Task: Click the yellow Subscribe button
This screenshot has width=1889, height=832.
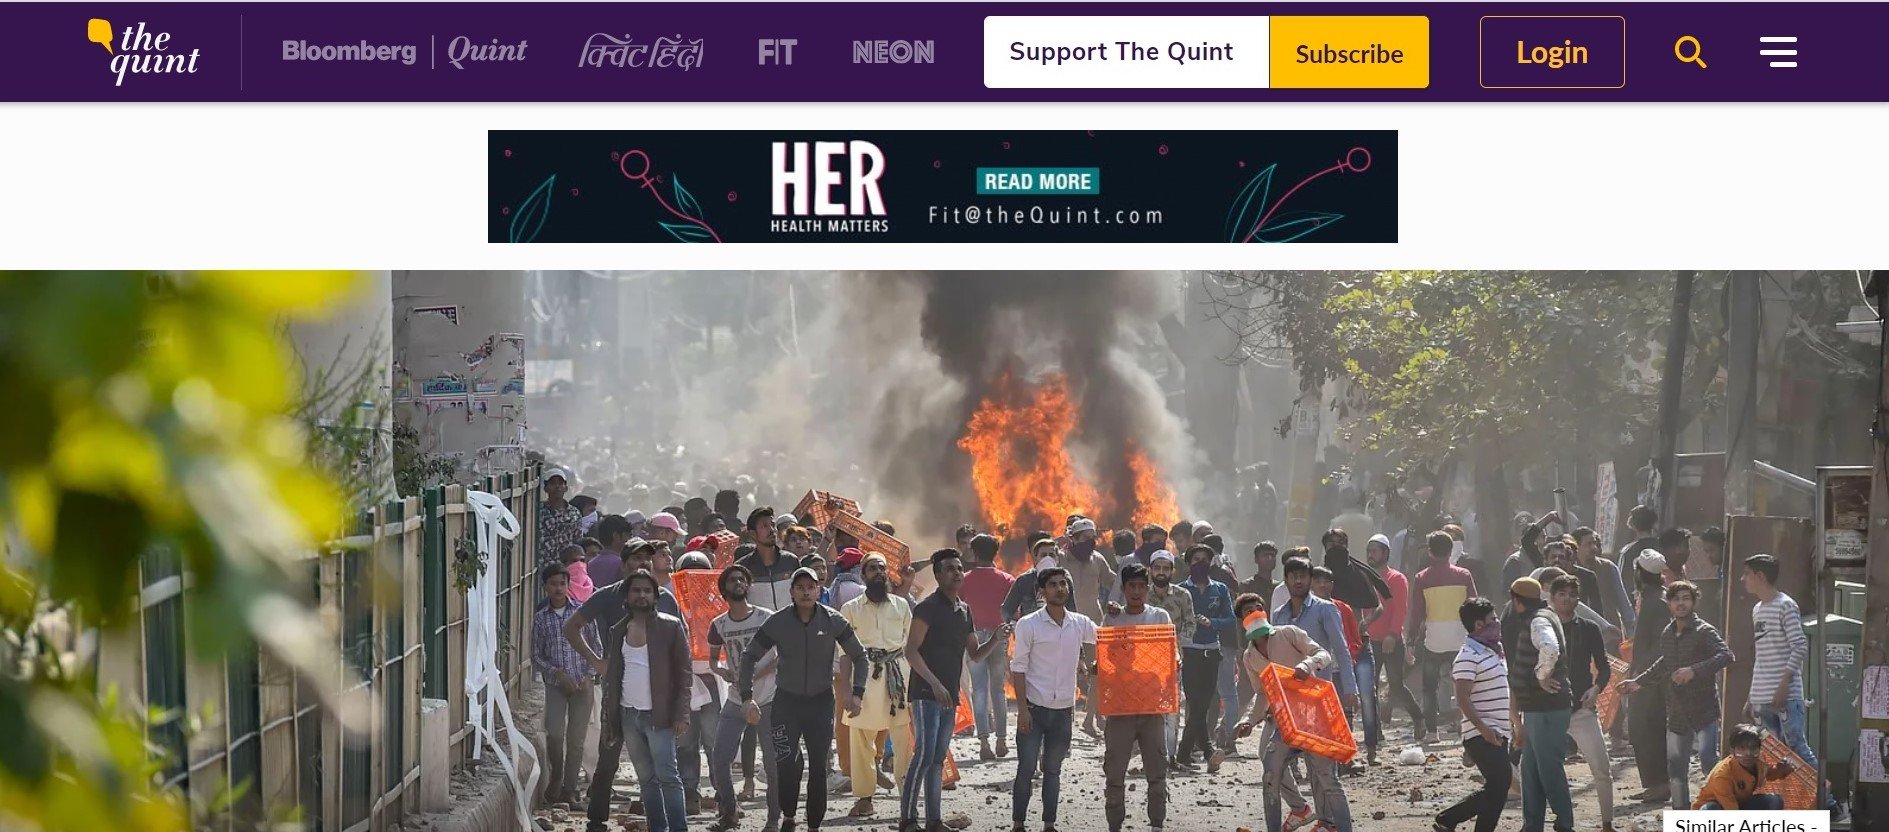Action: [x=1349, y=52]
